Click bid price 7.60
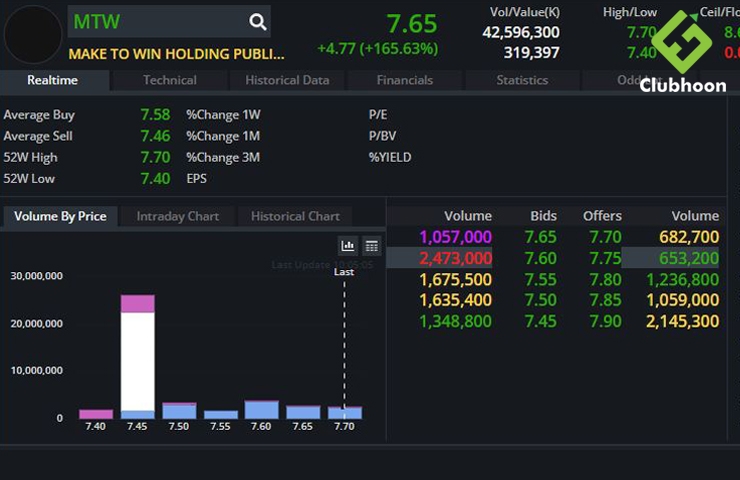The image size is (740, 480). coord(541,258)
